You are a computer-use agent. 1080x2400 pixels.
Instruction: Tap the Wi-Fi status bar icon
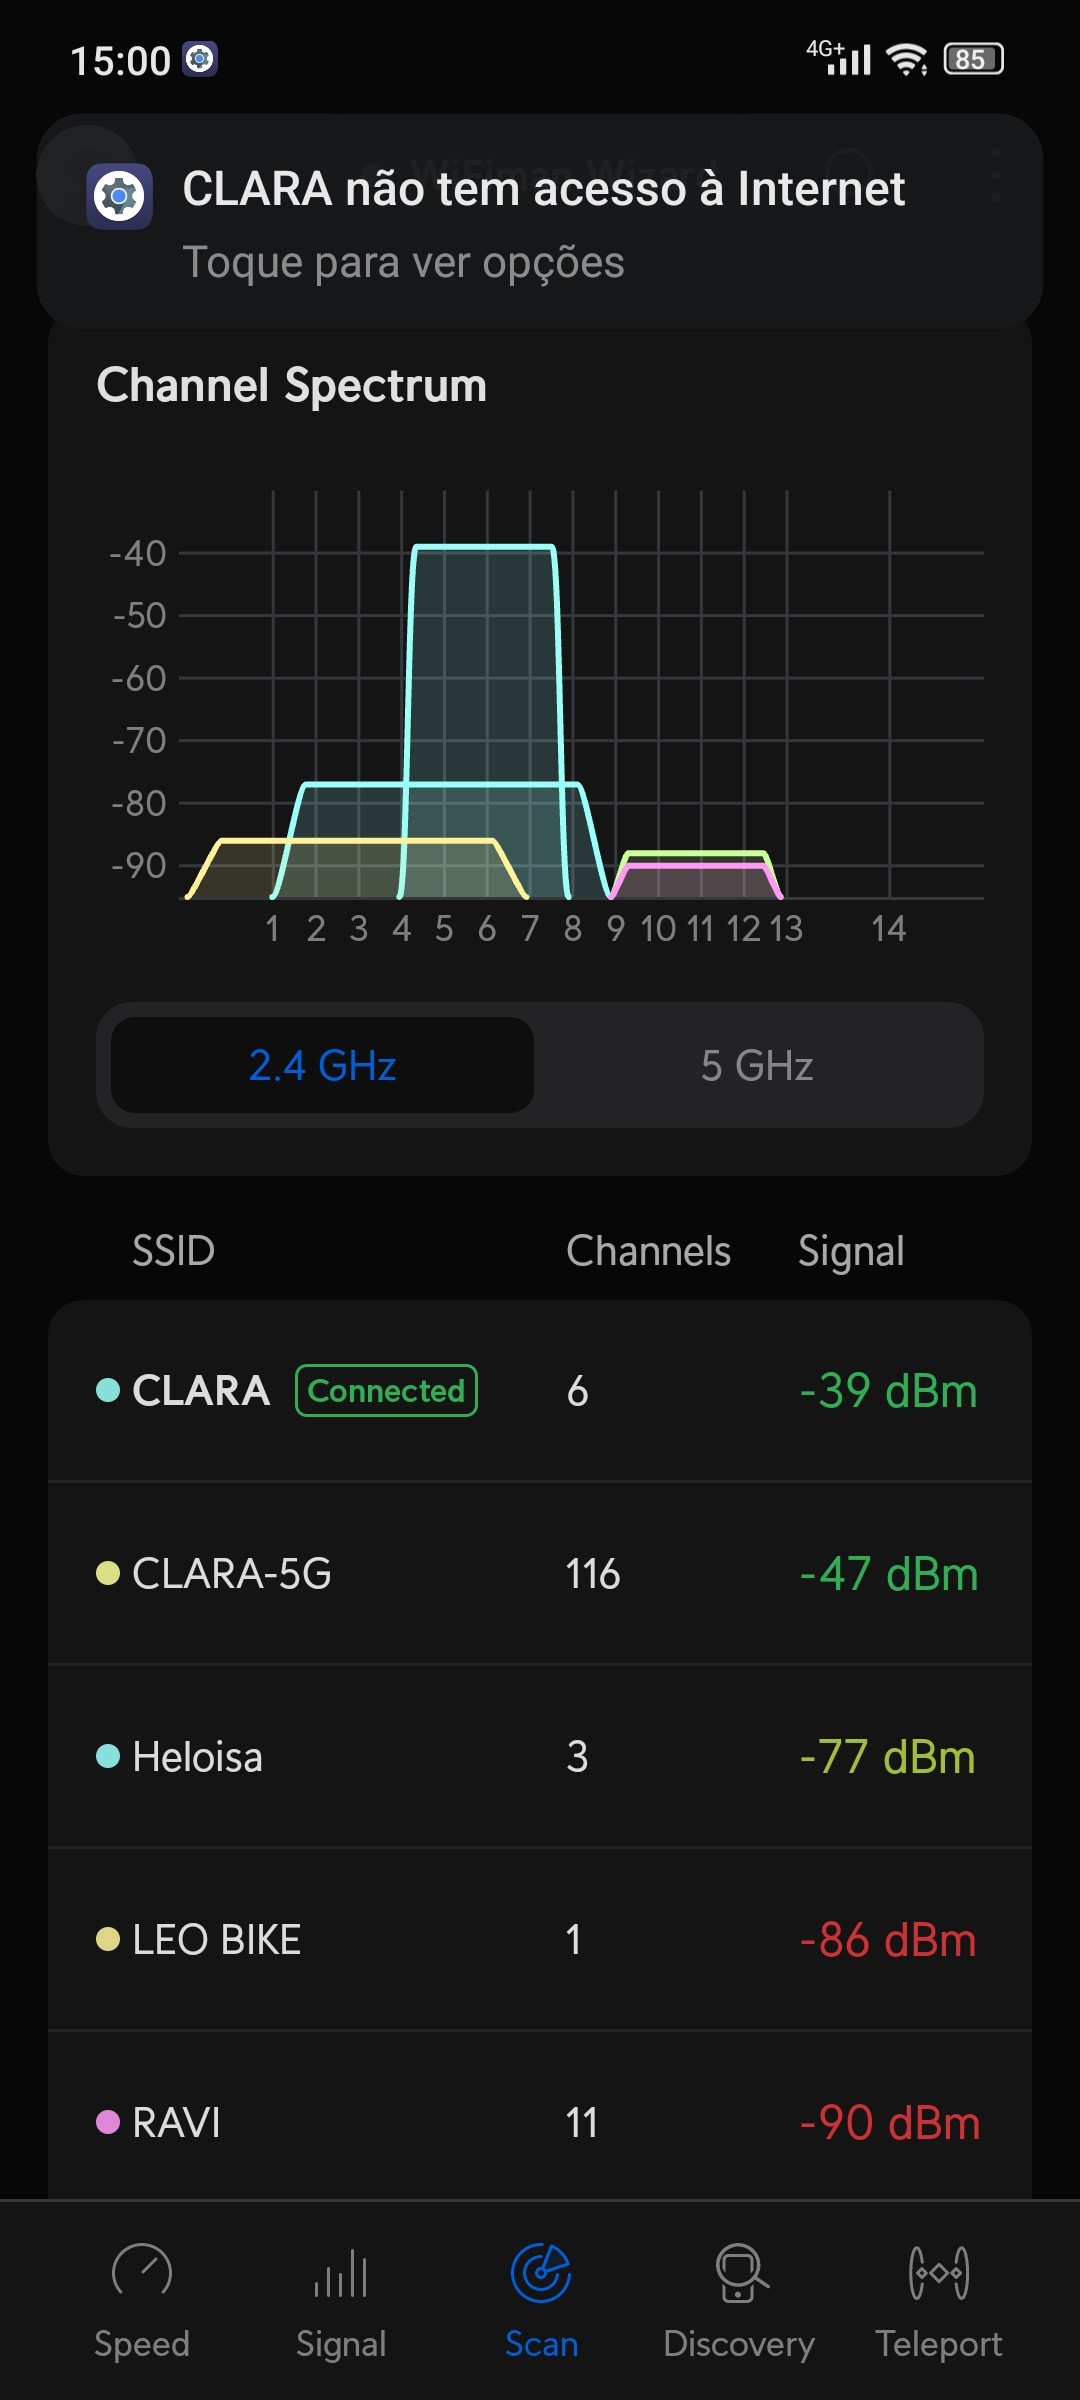coord(907,60)
